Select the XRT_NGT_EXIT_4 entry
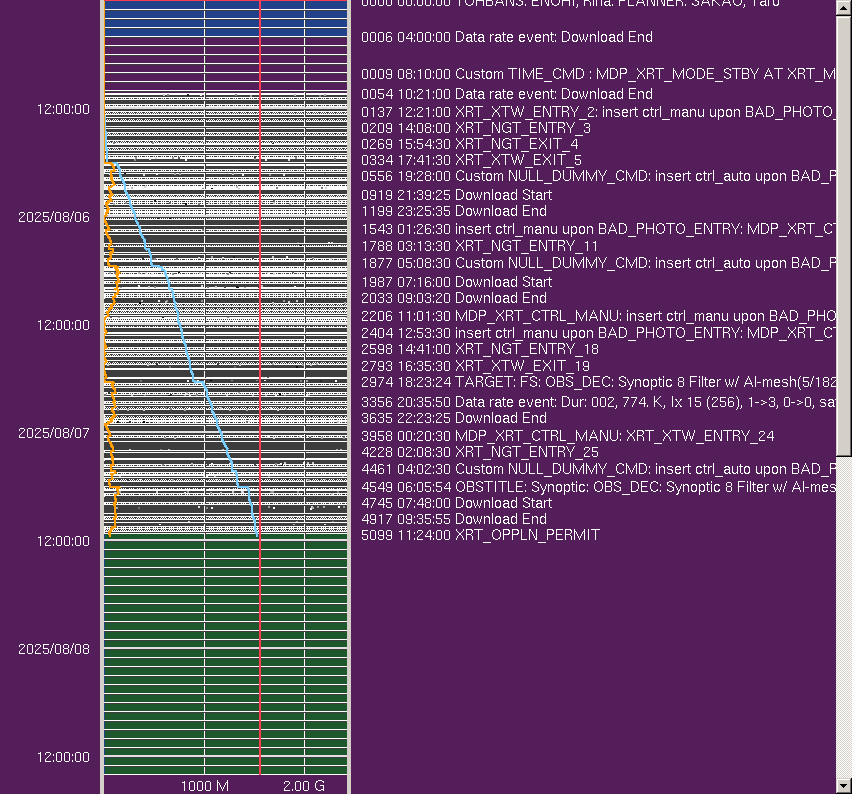The width and height of the screenshot is (852, 794). (x=469, y=144)
